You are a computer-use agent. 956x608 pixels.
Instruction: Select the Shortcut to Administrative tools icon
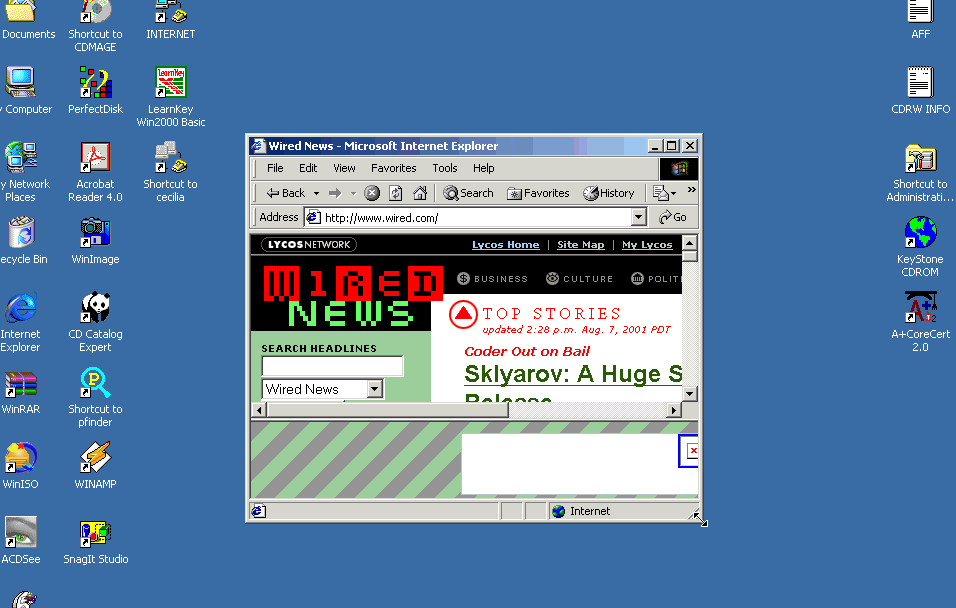(x=921, y=172)
